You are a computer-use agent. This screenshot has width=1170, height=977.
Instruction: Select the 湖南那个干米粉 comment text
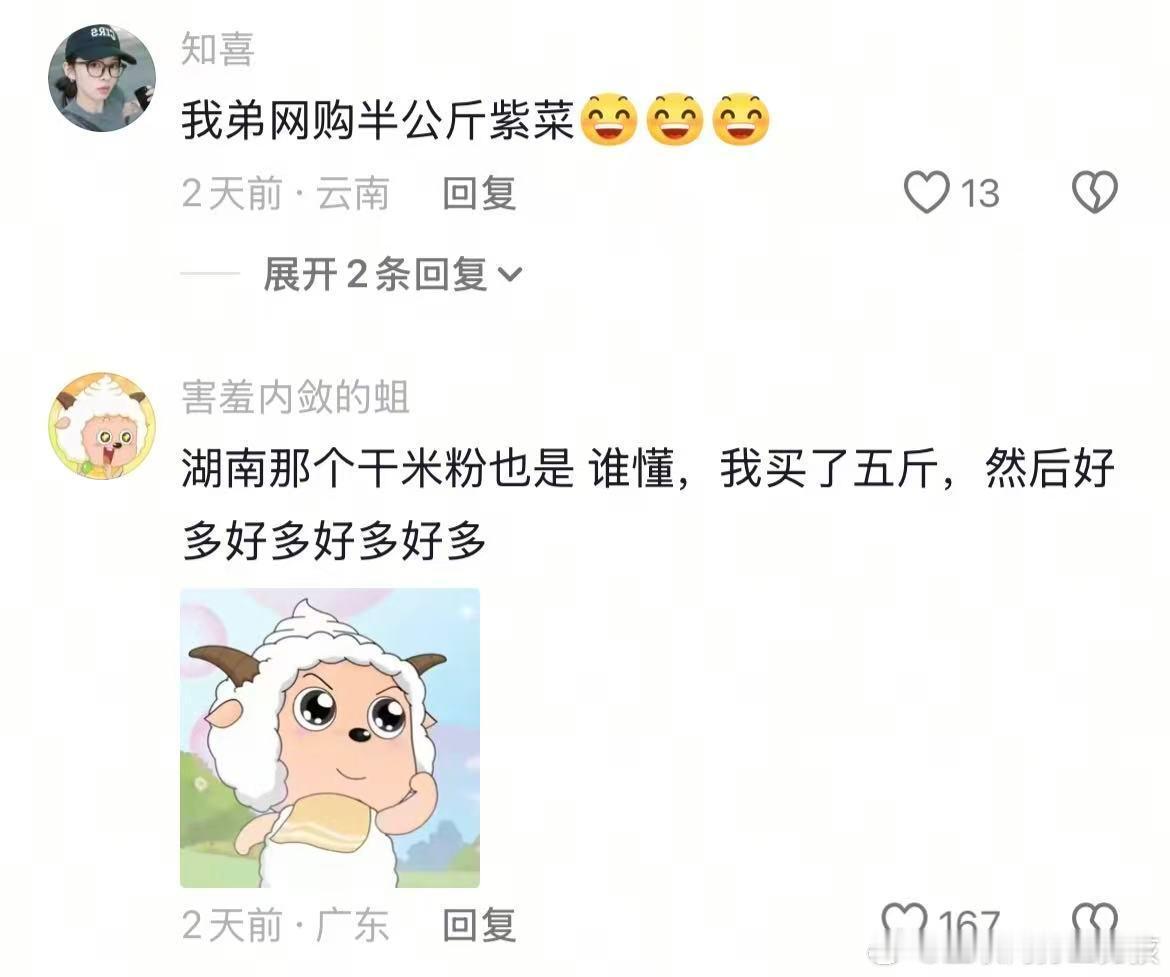(648, 504)
